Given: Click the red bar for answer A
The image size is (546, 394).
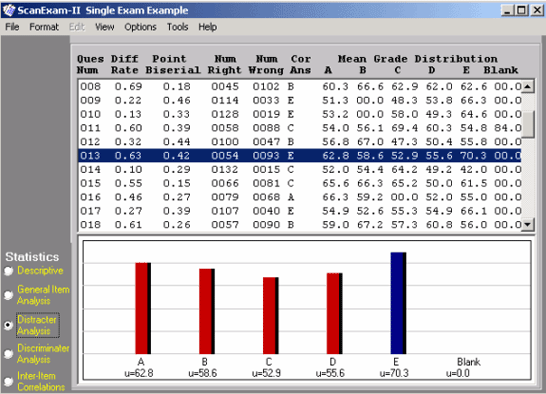Looking at the screenshot, I should tap(143, 308).
